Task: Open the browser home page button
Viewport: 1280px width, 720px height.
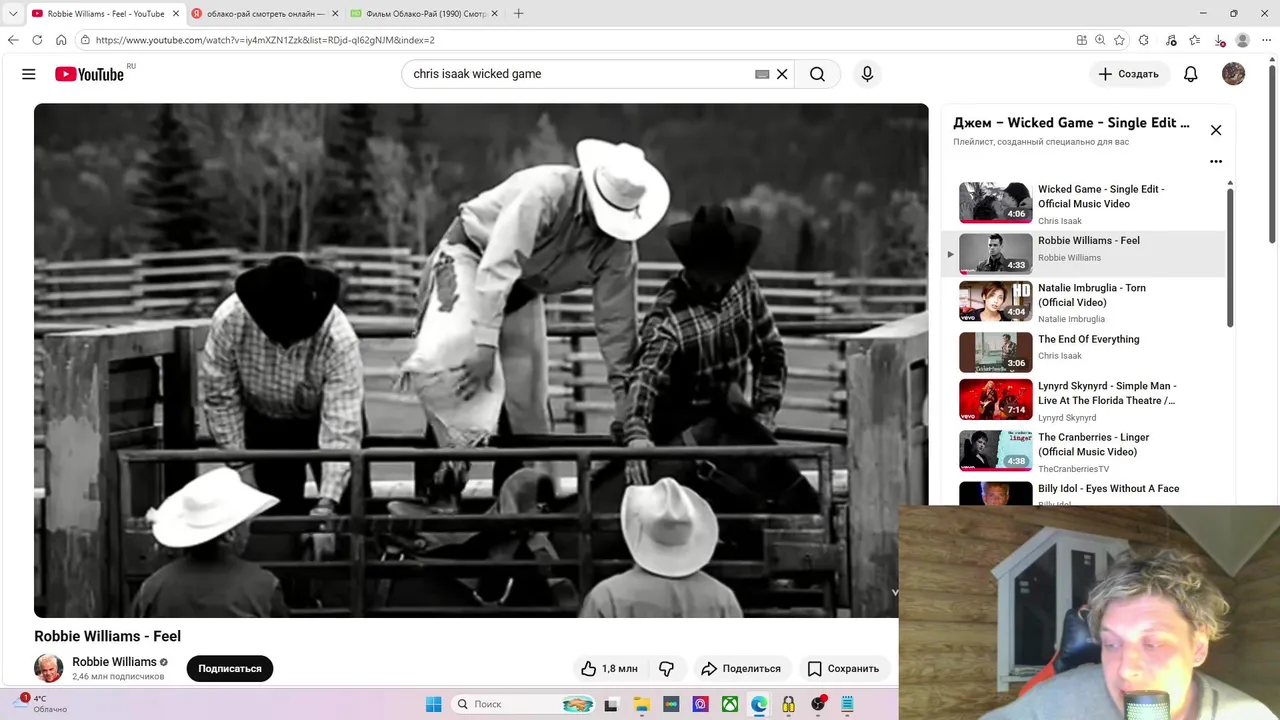Action: tap(61, 40)
